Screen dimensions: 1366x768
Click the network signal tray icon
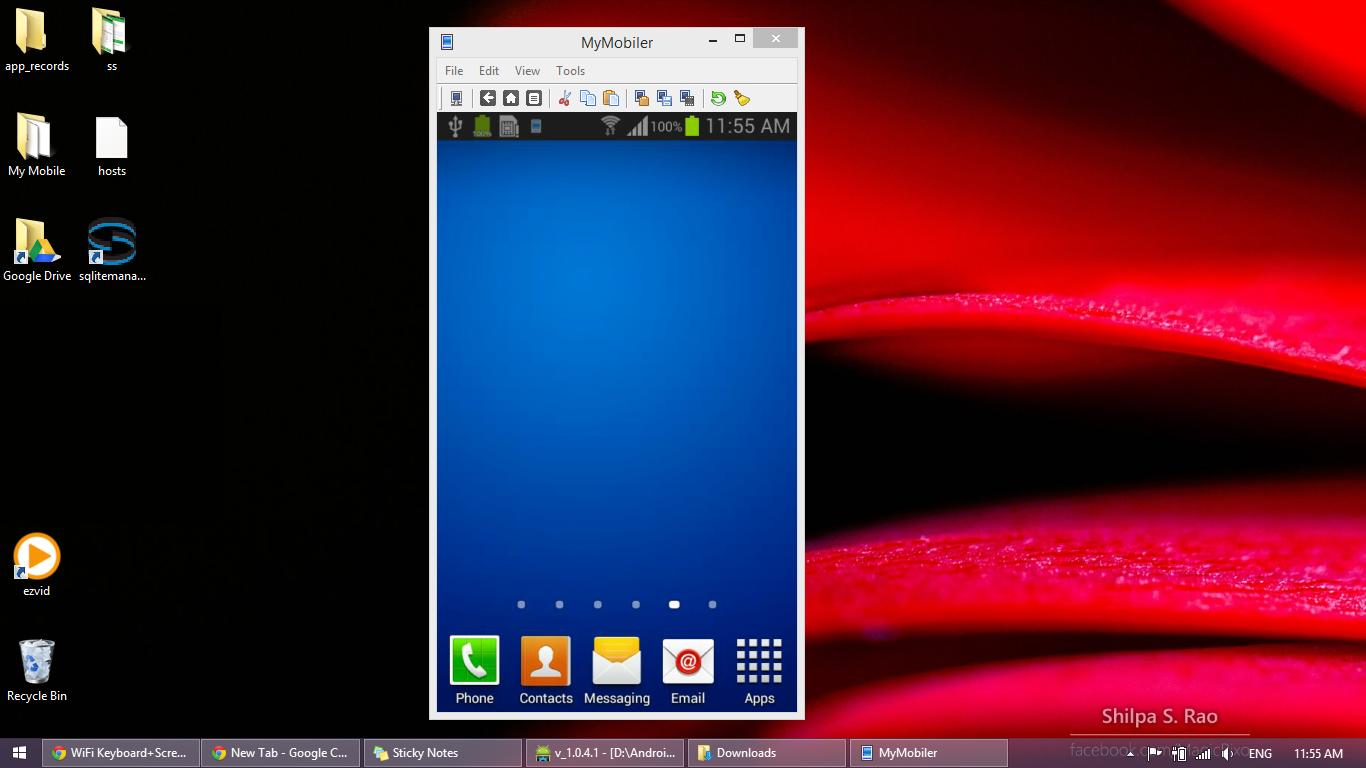pos(1204,754)
